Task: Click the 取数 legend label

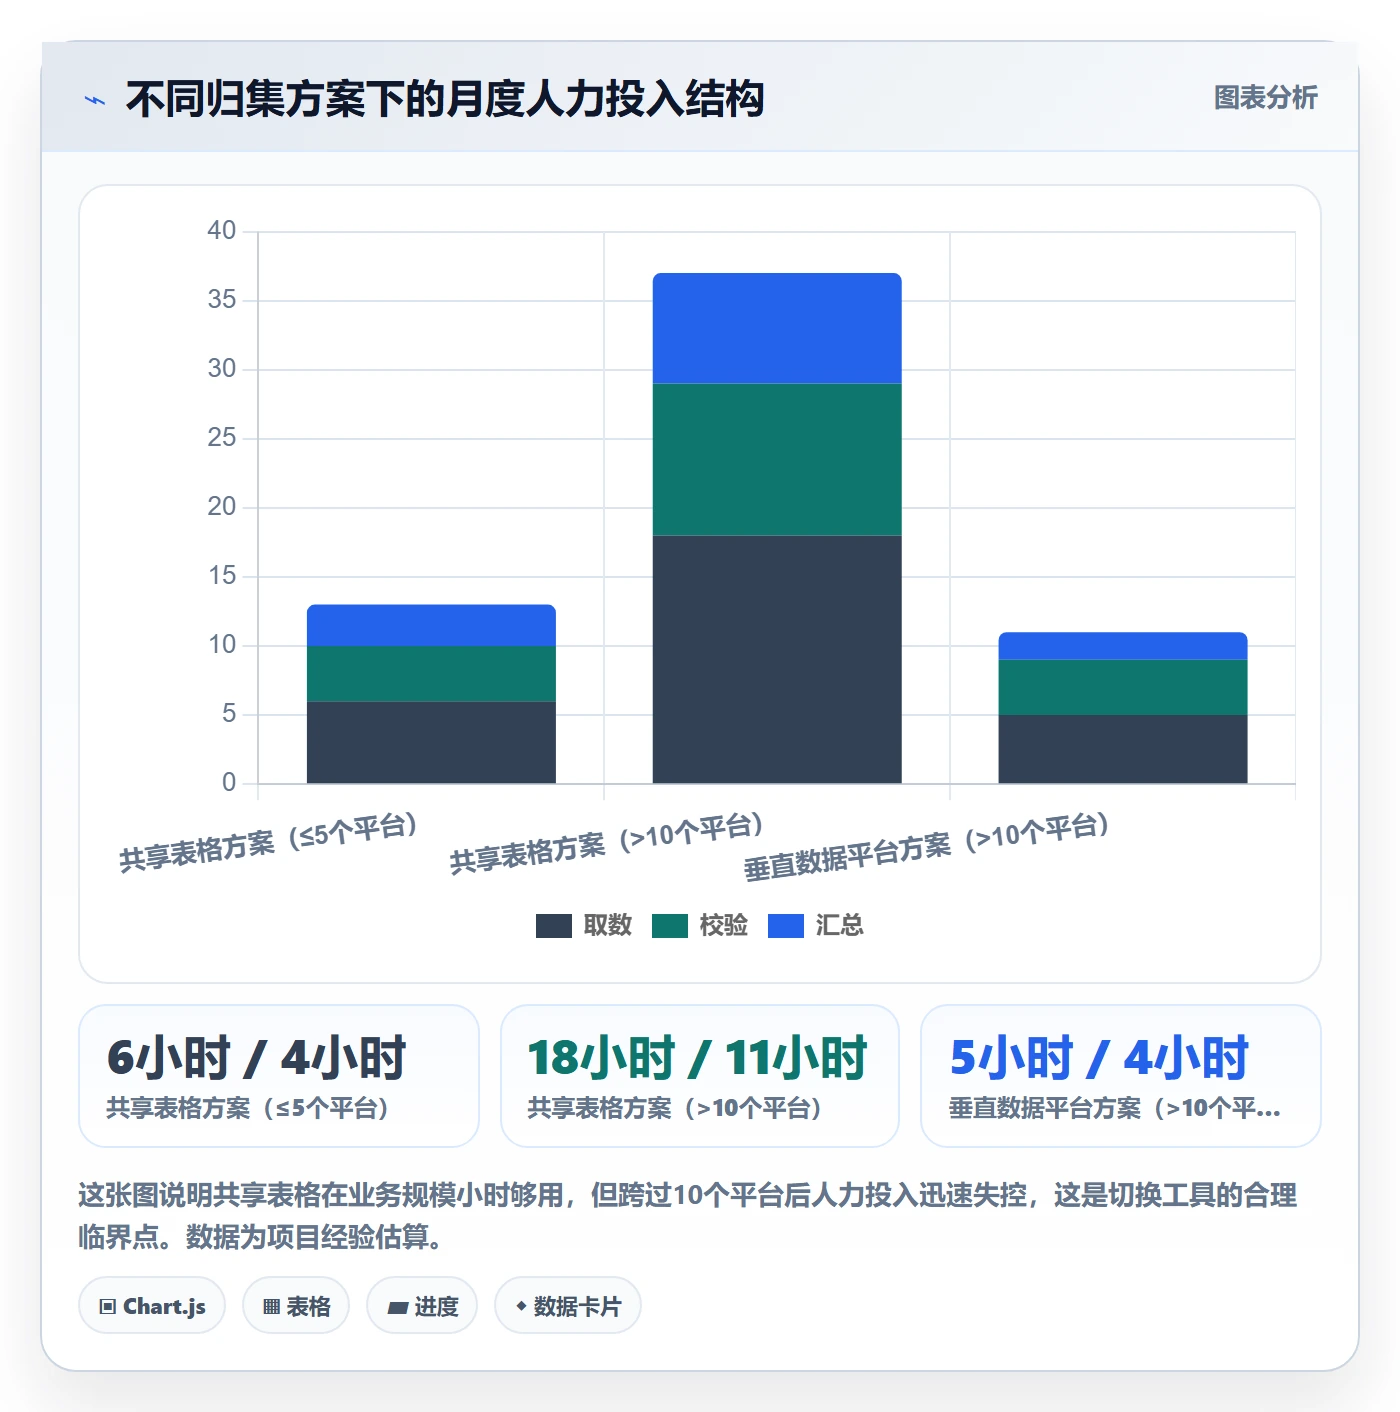Action: [608, 925]
